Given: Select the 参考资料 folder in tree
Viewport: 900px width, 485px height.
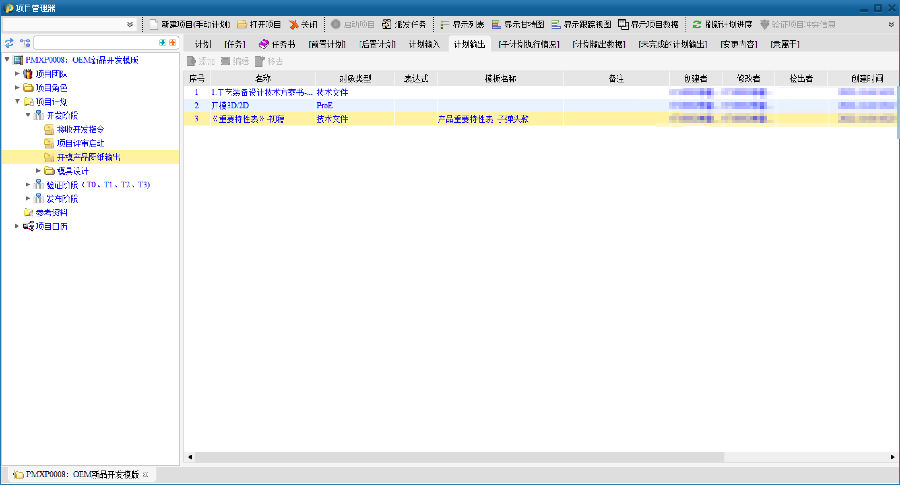Looking at the screenshot, I should point(52,212).
